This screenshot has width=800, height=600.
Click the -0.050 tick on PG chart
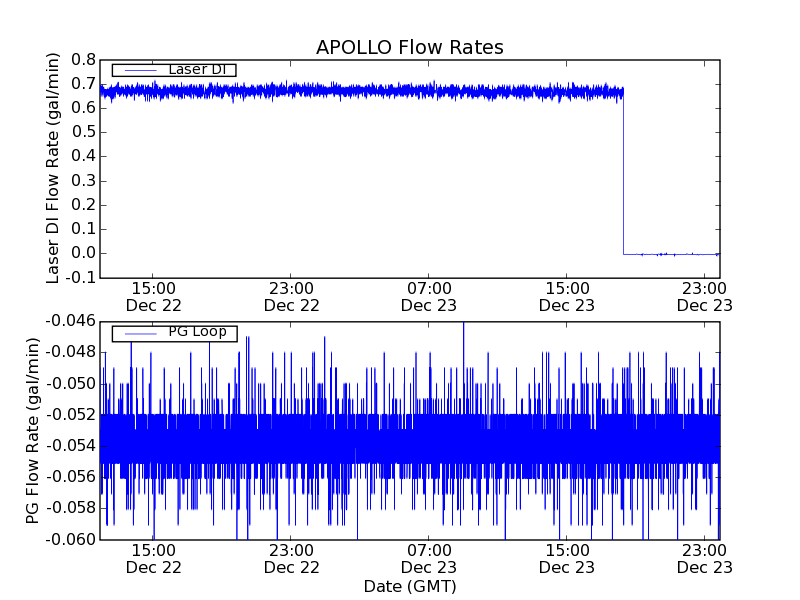pyautogui.click(x=71, y=384)
